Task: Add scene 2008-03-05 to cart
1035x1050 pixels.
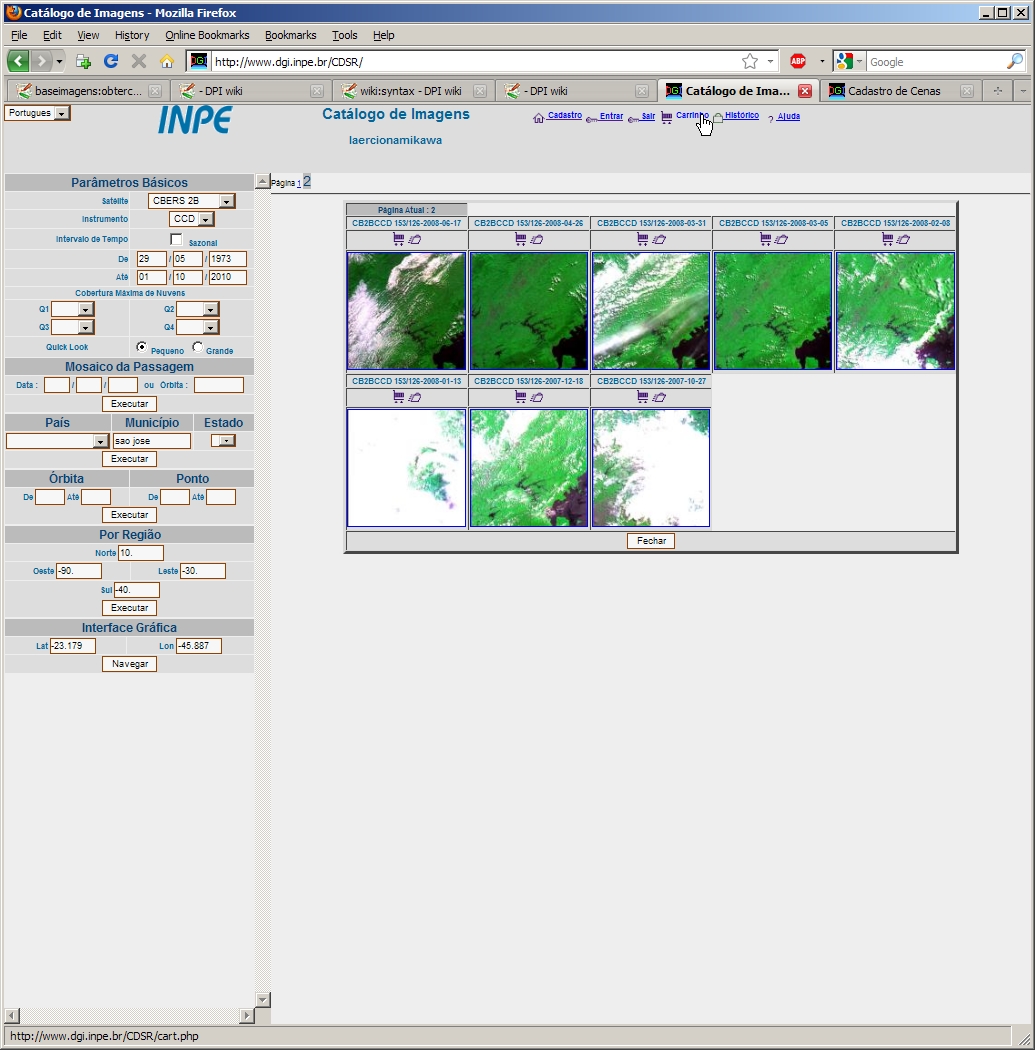Action: (765, 239)
